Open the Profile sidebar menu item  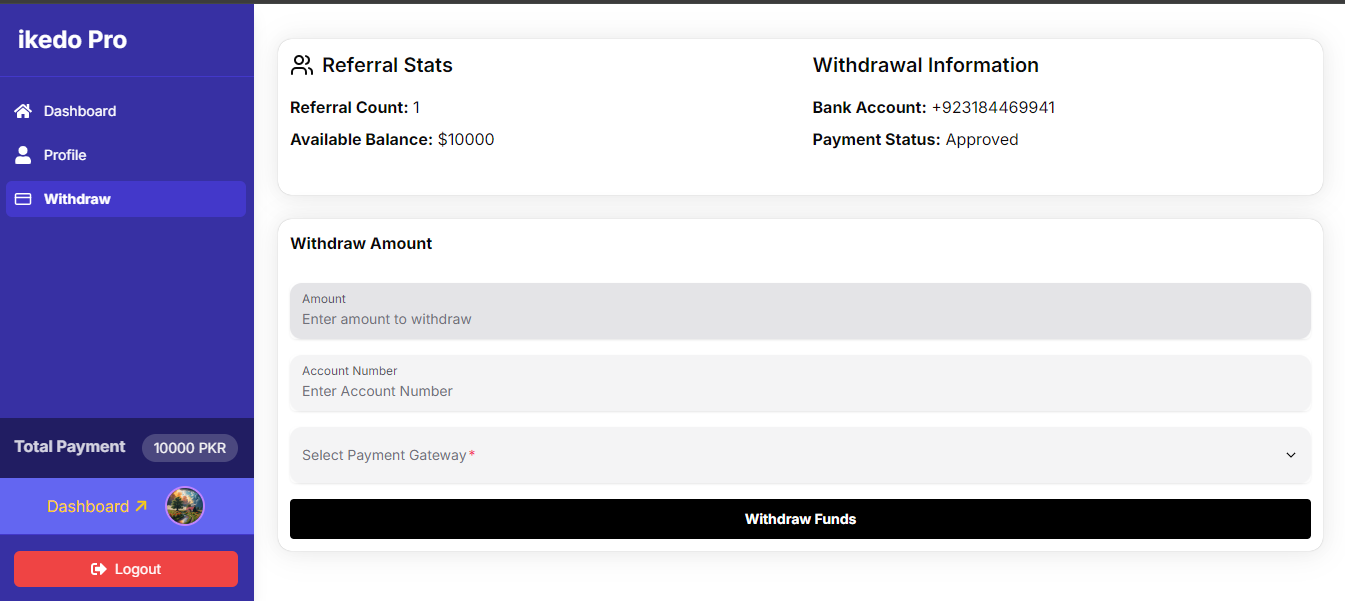(x=65, y=155)
